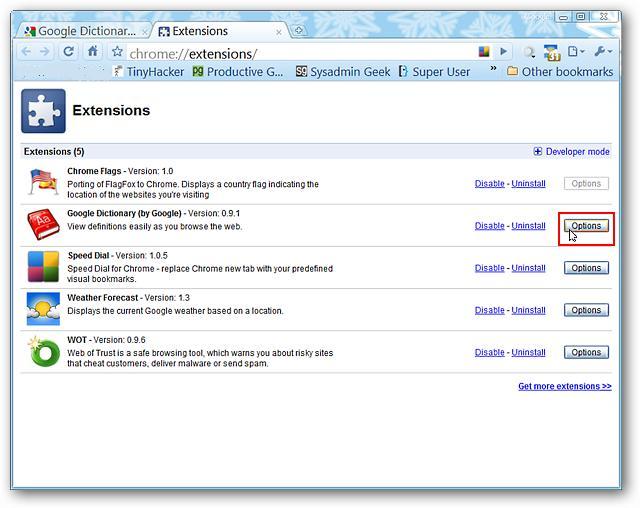Uninstall the Speed Dial extension

tap(528, 268)
